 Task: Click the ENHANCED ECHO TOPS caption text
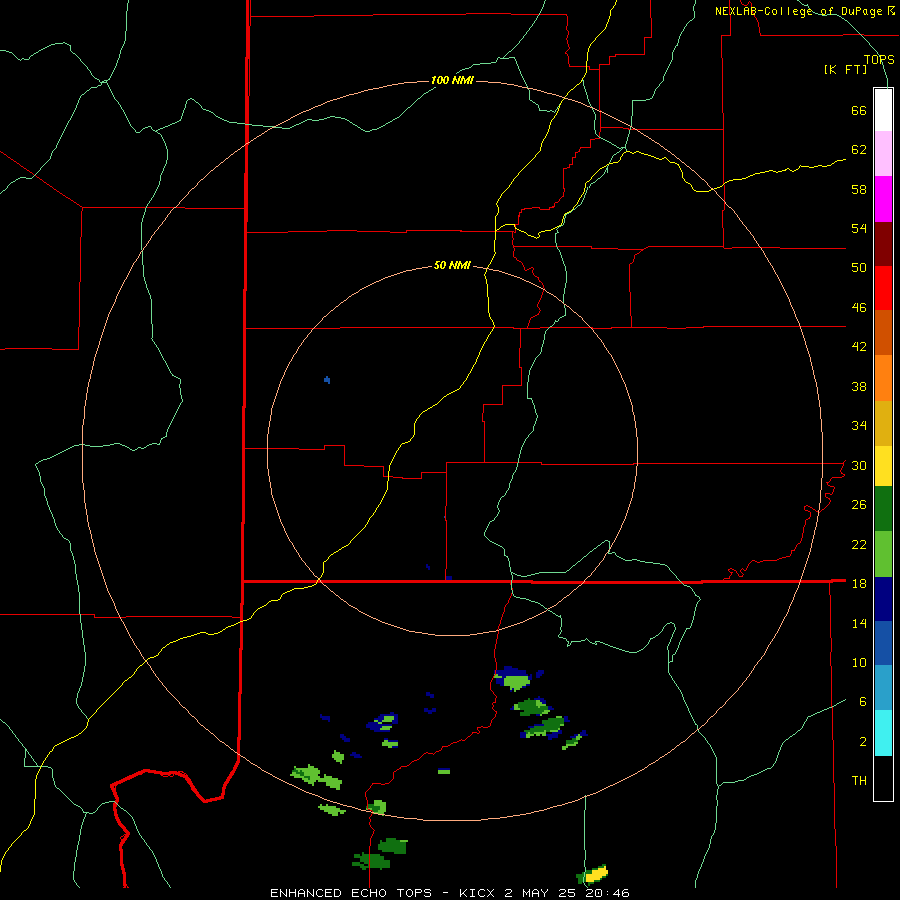[352, 893]
